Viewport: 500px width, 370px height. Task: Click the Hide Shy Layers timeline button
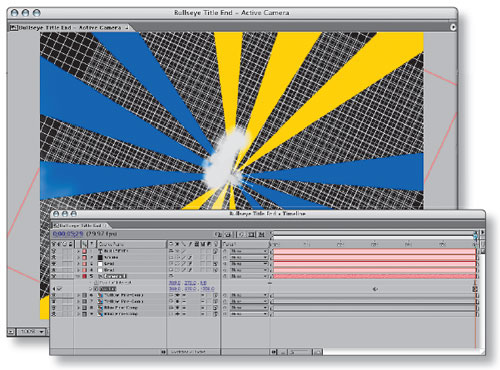pyautogui.click(x=242, y=235)
